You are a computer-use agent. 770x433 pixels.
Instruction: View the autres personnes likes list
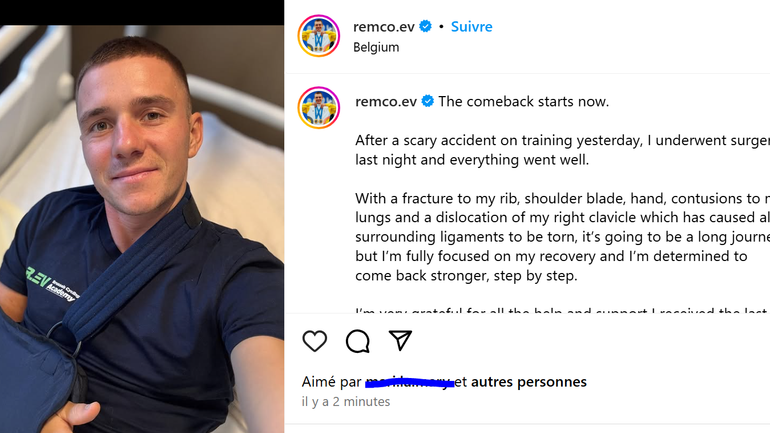[529, 382]
